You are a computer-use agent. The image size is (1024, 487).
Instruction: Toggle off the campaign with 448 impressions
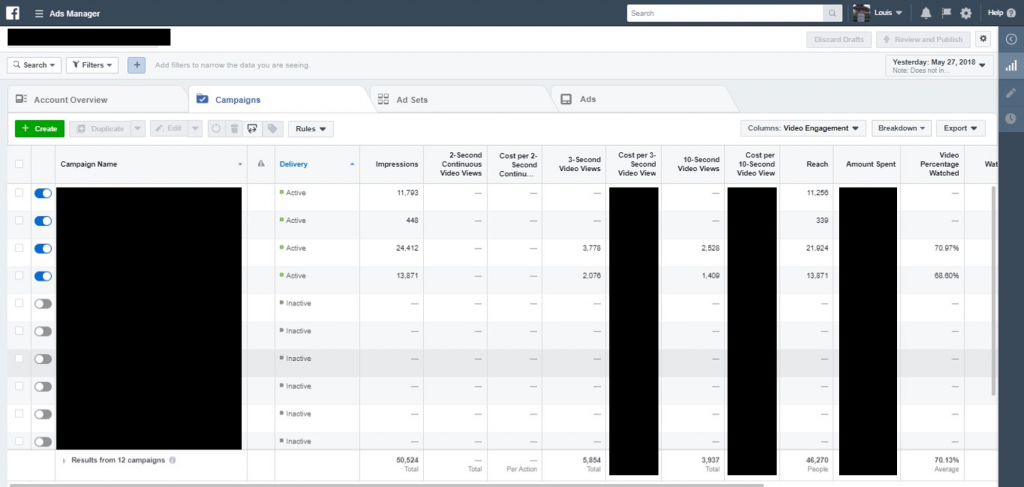[x=43, y=221]
